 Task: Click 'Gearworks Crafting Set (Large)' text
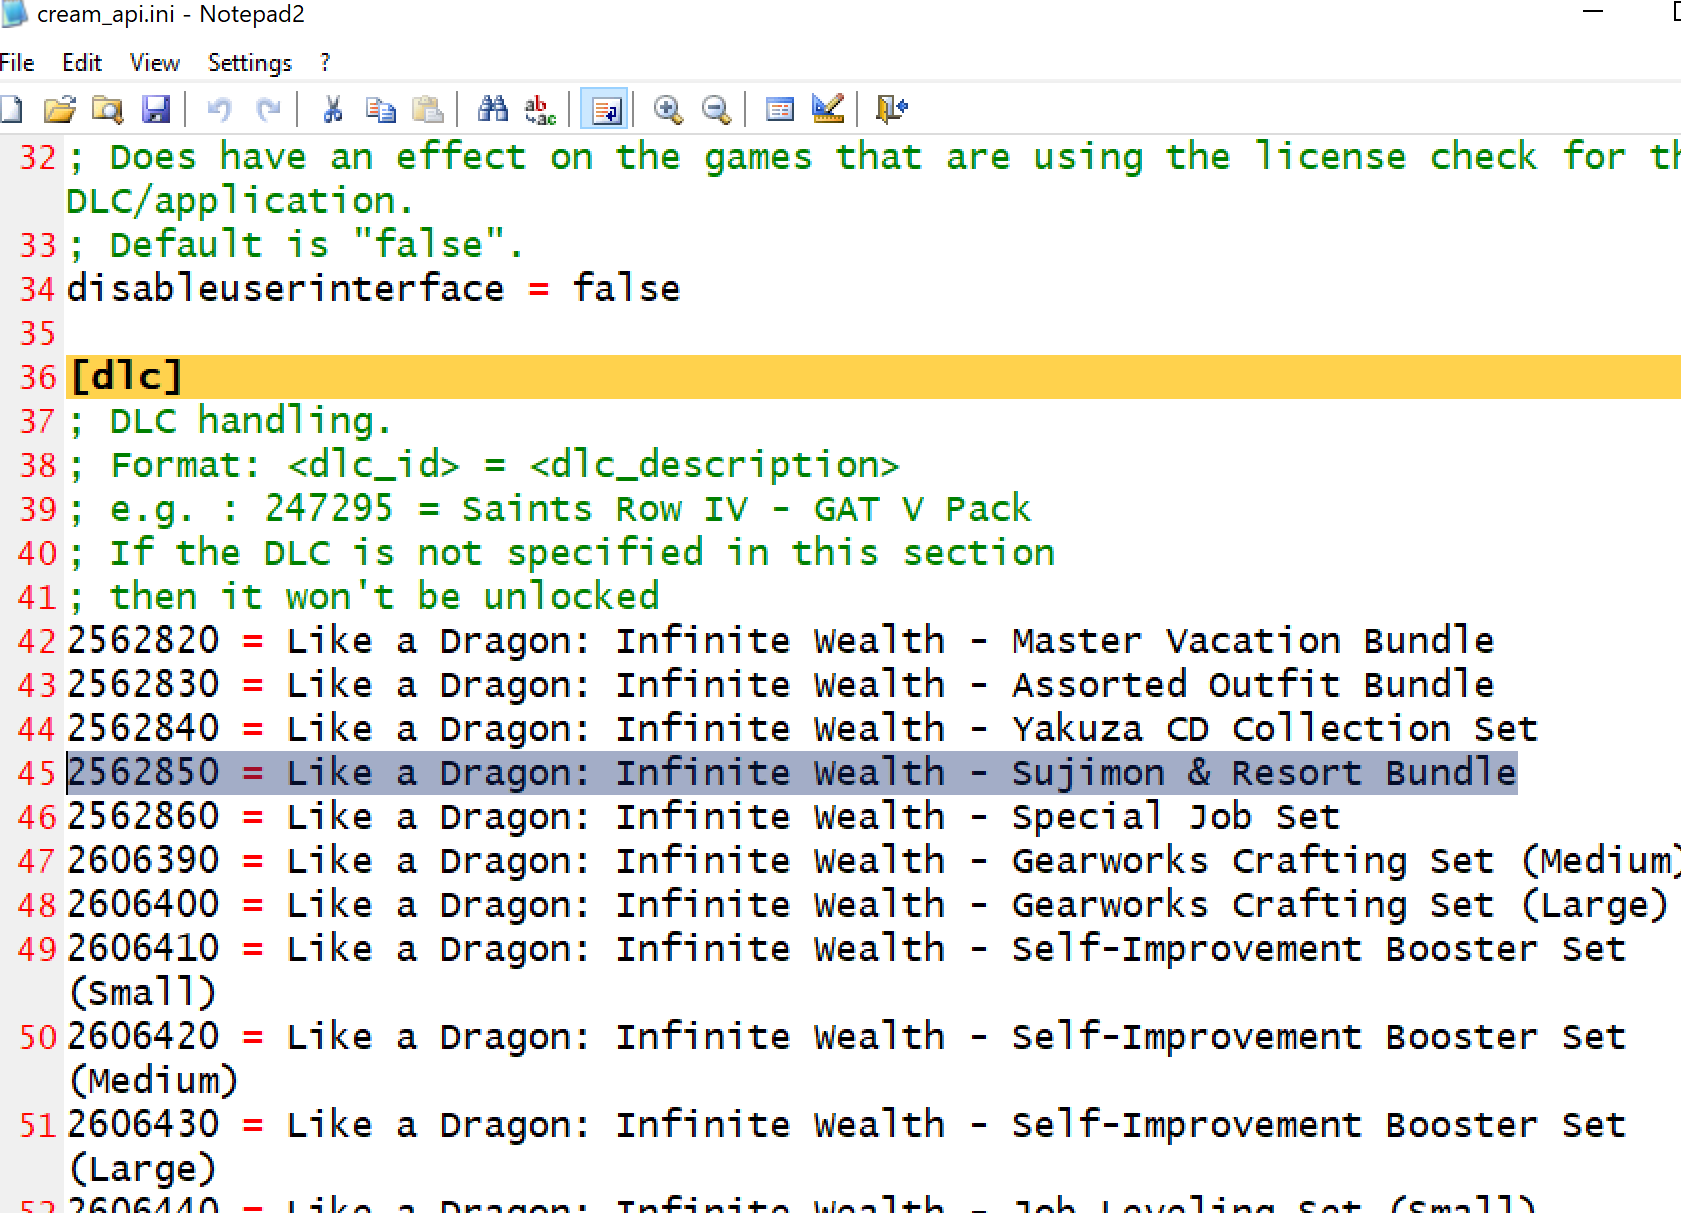point(1340,905)
